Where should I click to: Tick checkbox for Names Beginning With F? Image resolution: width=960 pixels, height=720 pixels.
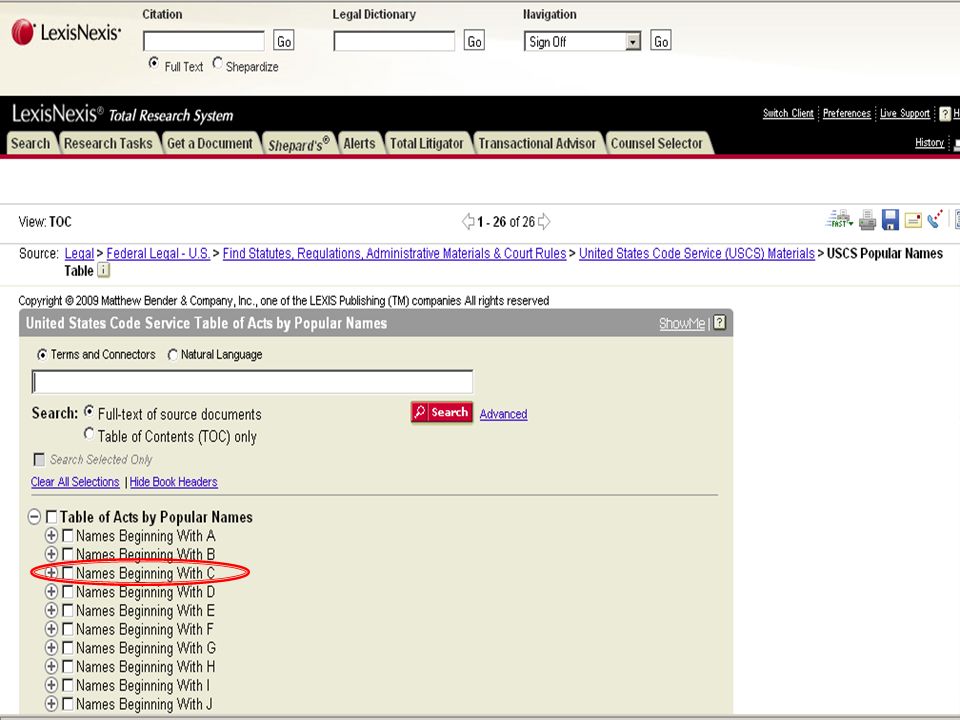coord(68,629)
